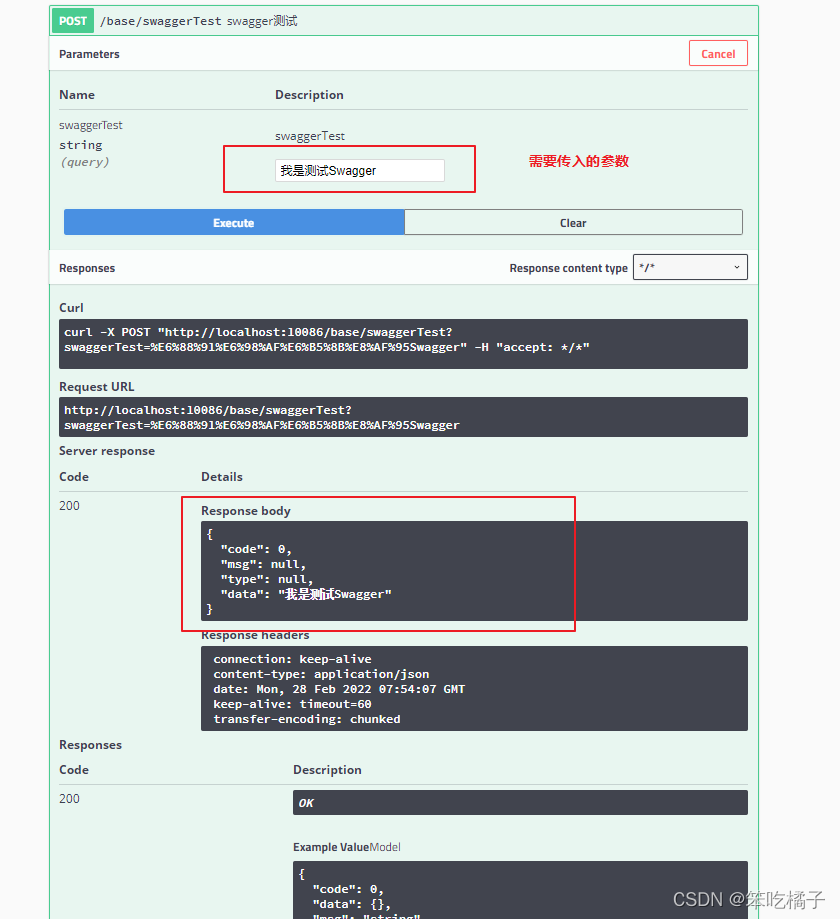Click the keep-alive: timeout=60 header line

click(293, 704)
